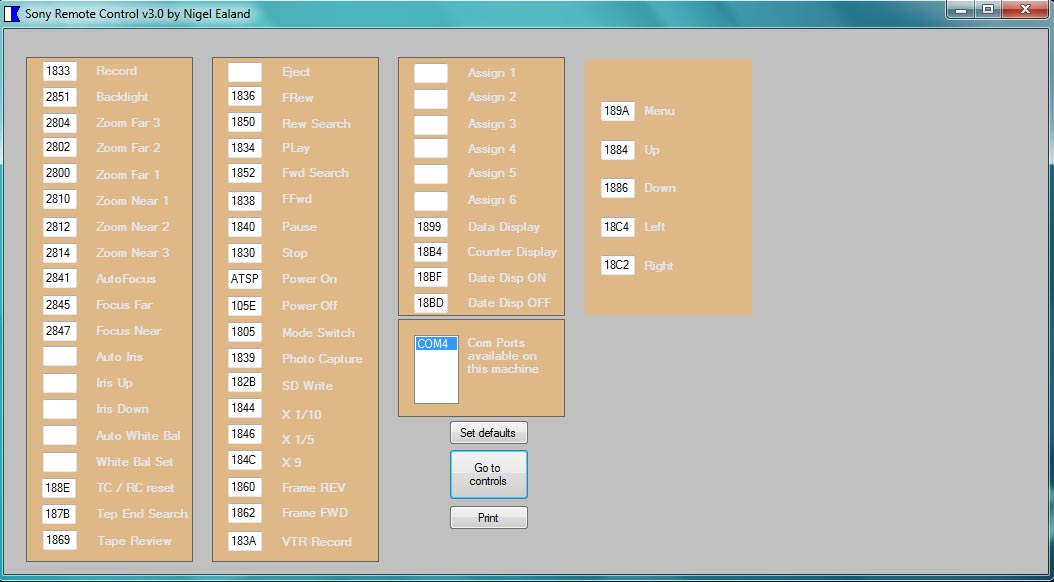Screen dimensions: 1054x582
Task: Click the Zoom Far 2 code box
Action: tap(60, 148)
